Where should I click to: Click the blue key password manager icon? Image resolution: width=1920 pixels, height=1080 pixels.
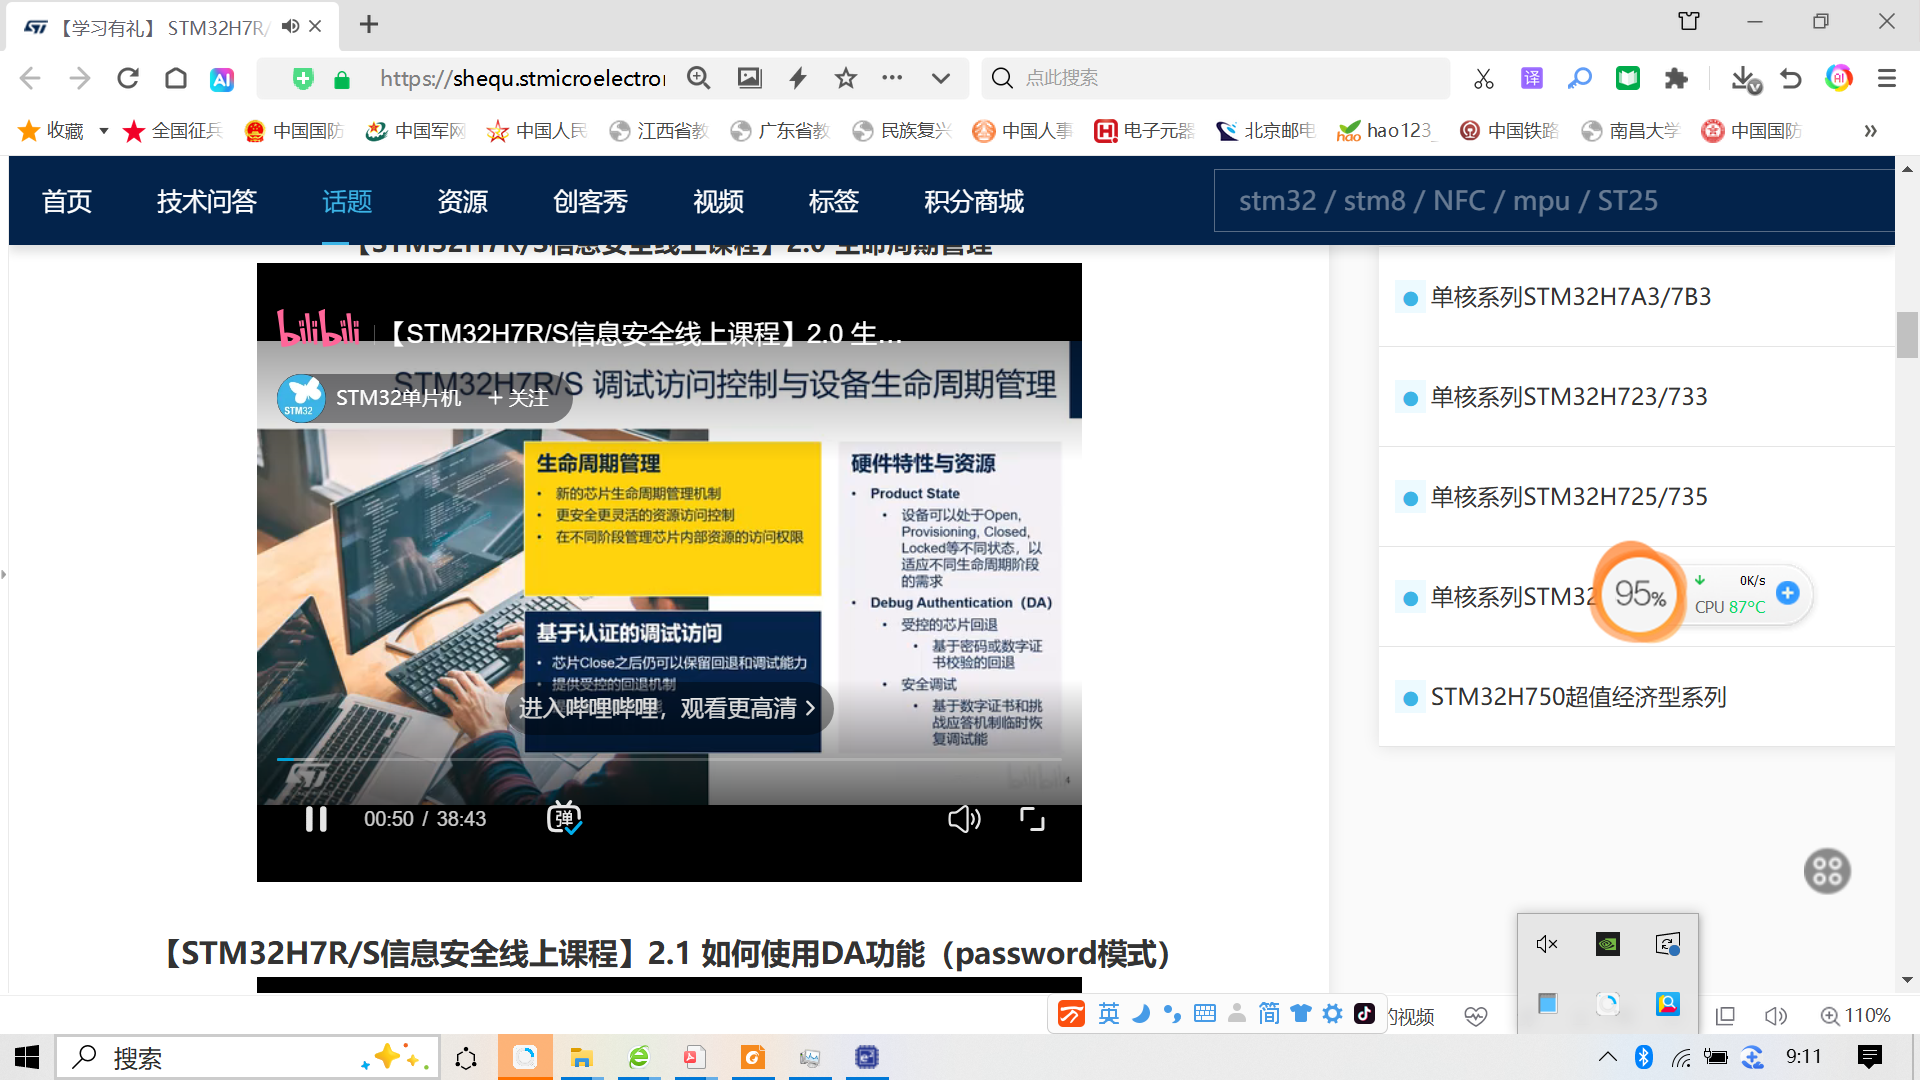click(x=1580, y=78)
